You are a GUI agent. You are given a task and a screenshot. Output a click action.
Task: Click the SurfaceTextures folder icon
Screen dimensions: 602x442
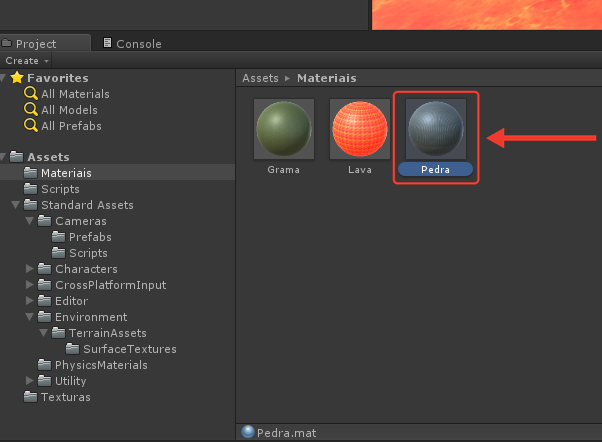pyautogui.click(x=73, y=349)
